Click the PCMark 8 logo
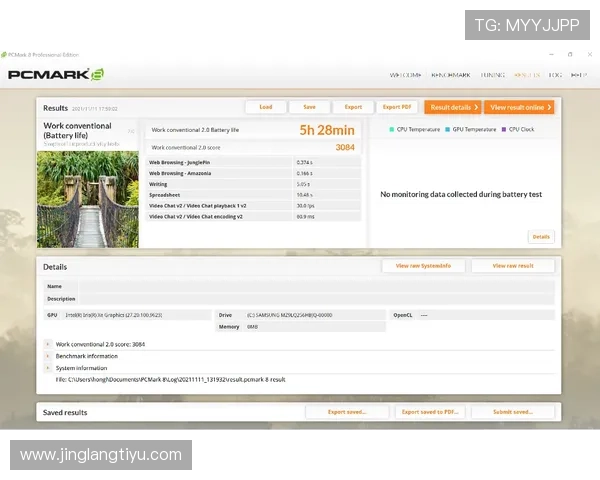 (x=56, y=74)
